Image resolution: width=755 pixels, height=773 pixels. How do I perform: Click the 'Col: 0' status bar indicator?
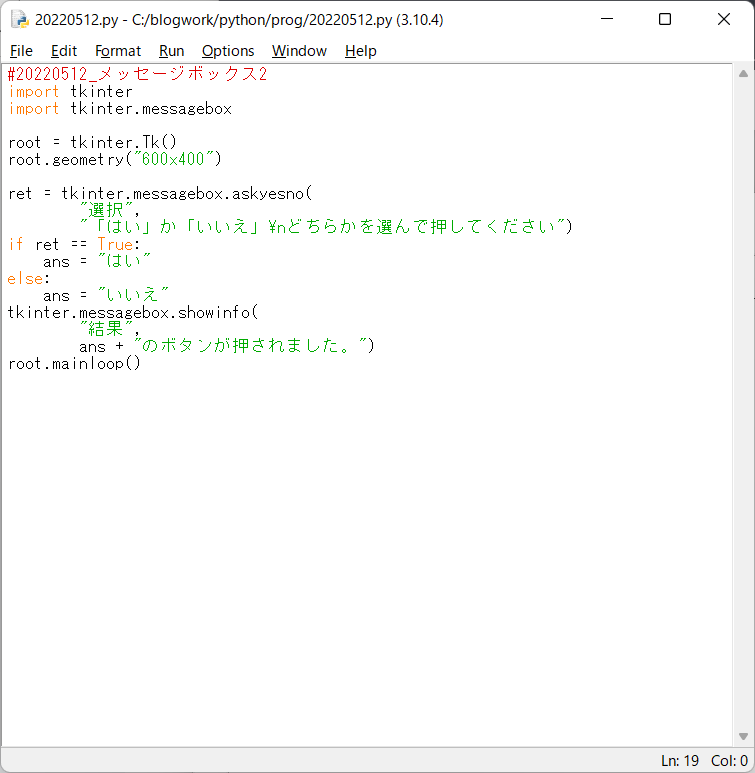tap(729, 761)
